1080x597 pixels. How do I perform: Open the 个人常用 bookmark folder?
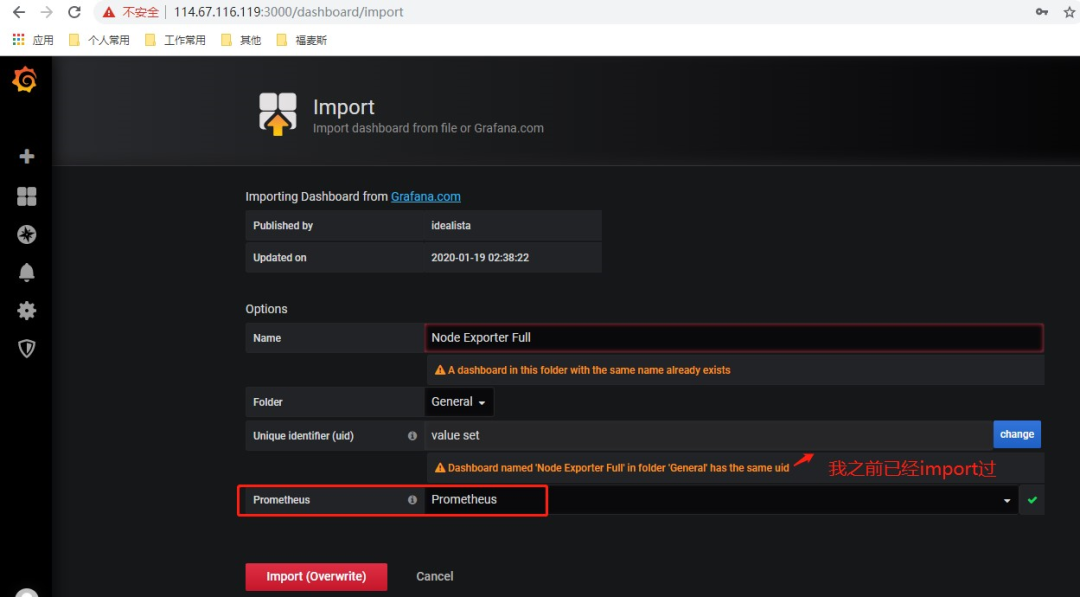click(99, 40)
